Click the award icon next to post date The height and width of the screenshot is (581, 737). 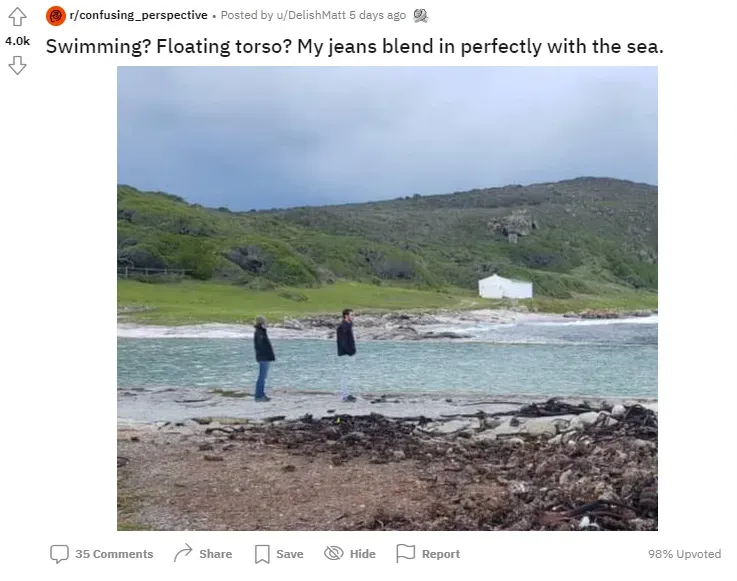pos(420,16)
